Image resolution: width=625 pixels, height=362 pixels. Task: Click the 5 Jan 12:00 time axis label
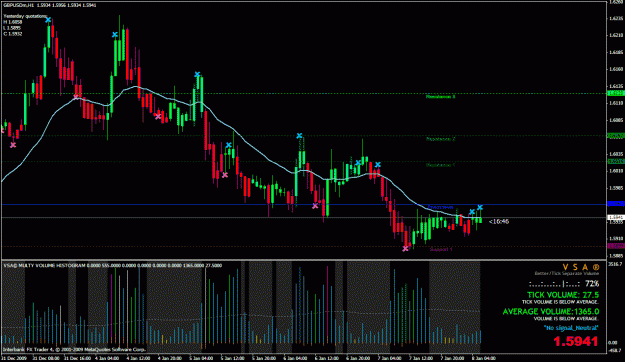tap(233, 358)
